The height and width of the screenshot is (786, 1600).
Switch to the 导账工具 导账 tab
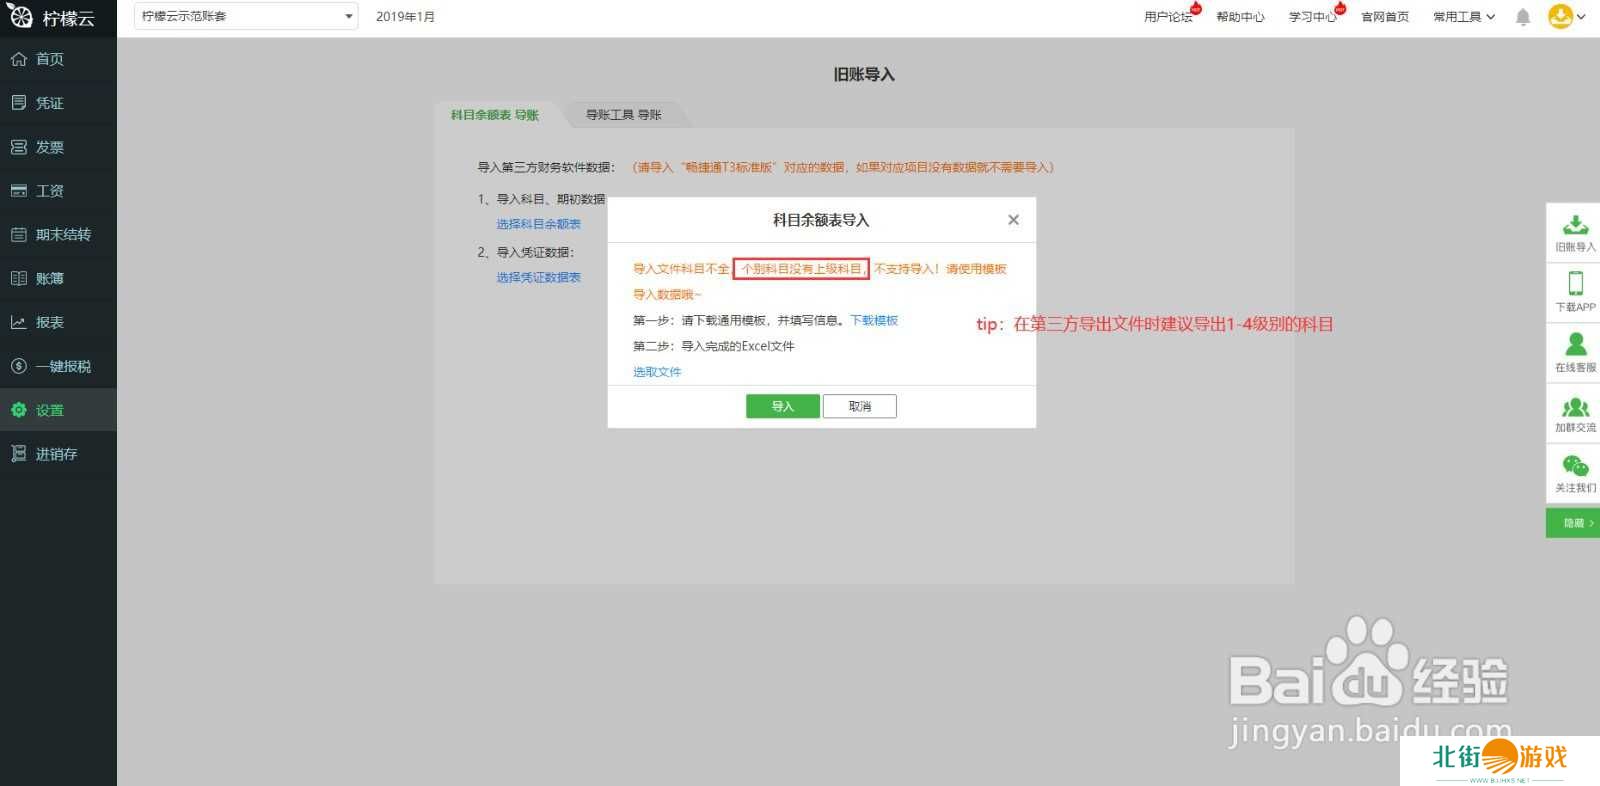[x=623, y=115]
